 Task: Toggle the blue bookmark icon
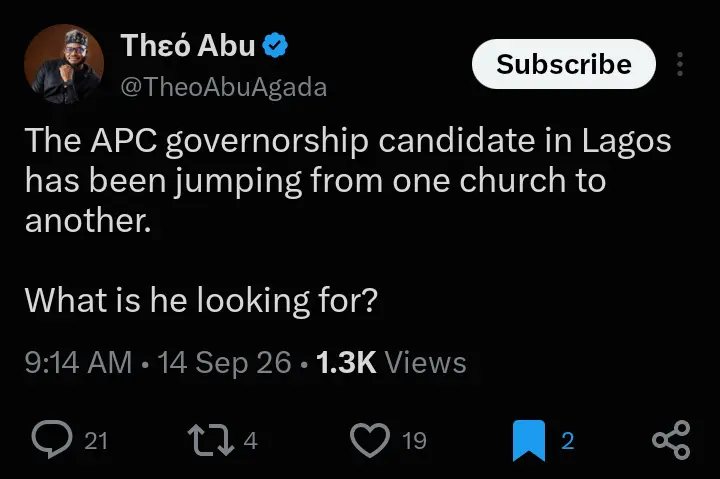pyautogui.click(x=529, y=440)
